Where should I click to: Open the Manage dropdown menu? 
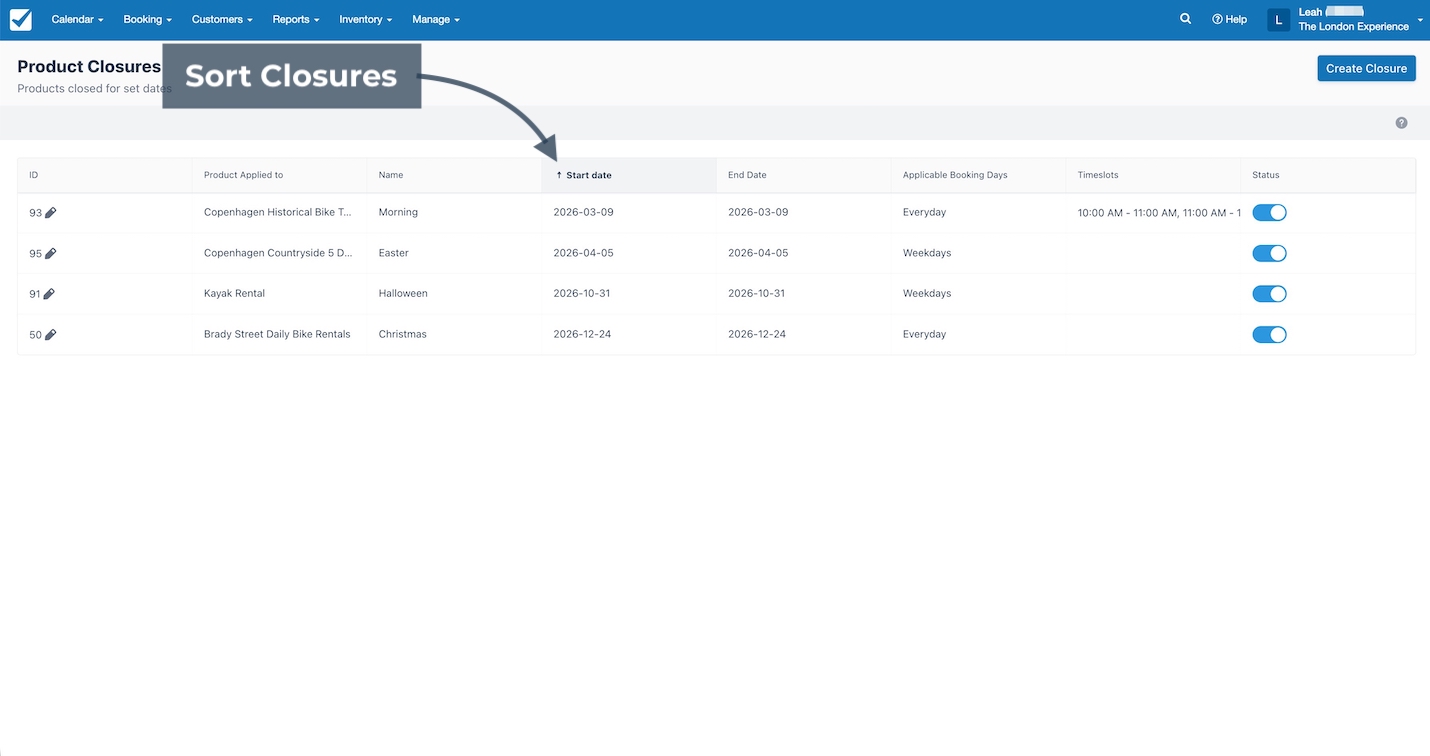(x=436, y=19)
